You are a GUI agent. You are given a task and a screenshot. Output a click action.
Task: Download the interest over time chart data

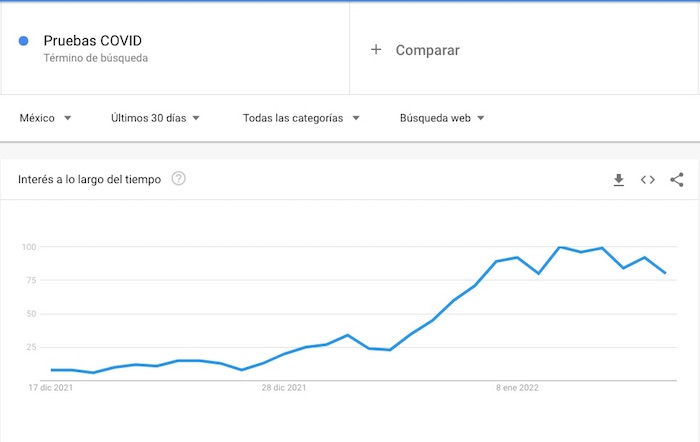(619, 180)
